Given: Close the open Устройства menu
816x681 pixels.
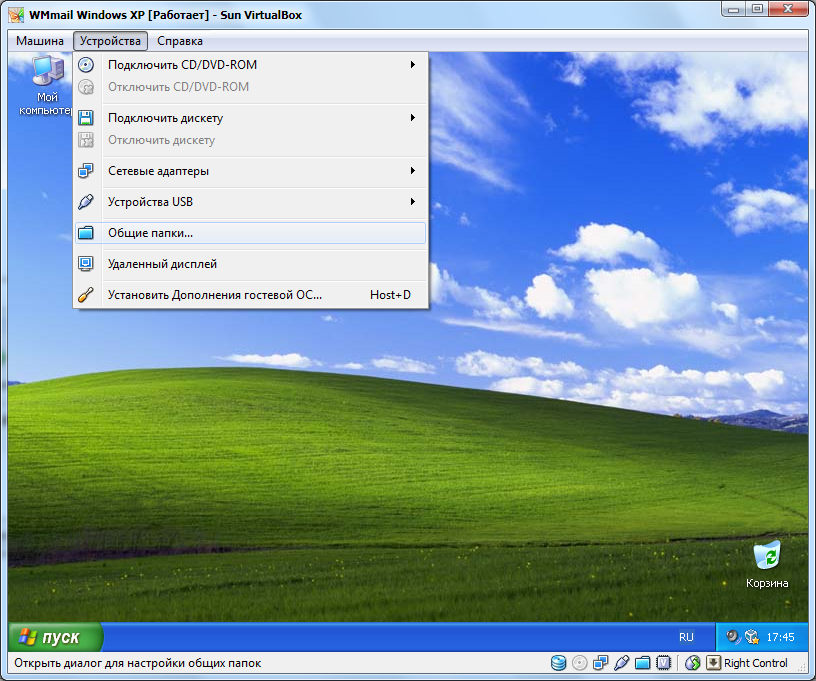Looking at the screenshot, I should coord(110,41).
